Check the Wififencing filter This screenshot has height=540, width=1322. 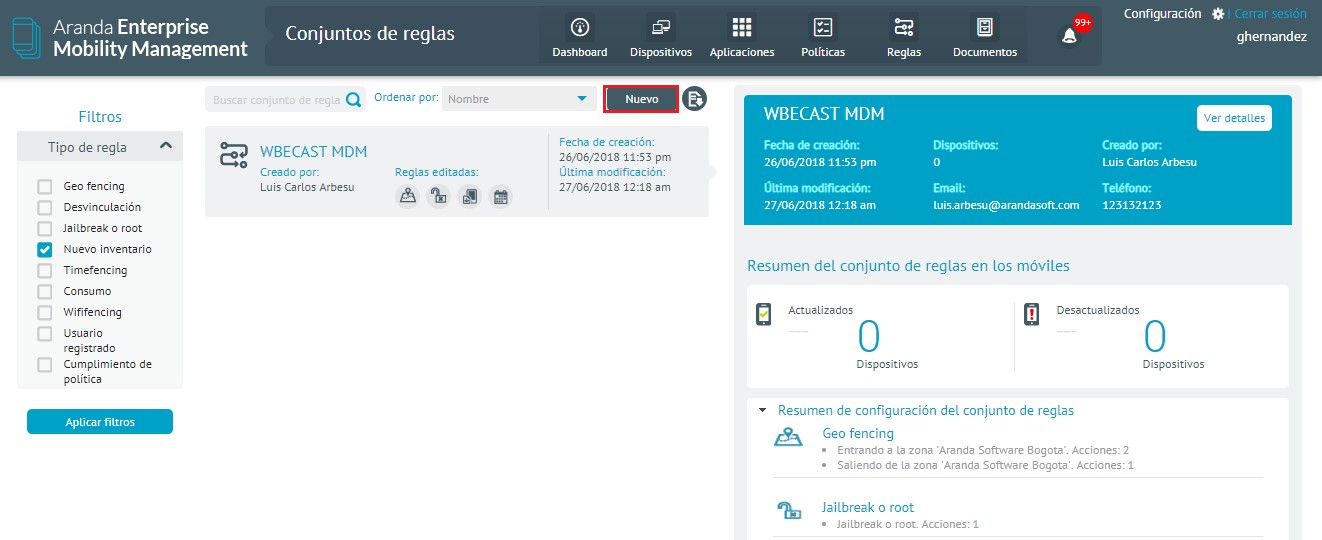pos(45,312)
